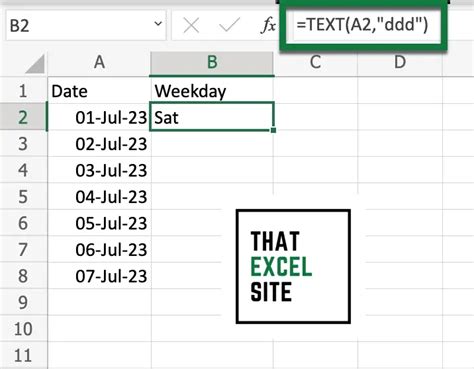Click the fill handle of cell B2

click(x=273, y=130)
